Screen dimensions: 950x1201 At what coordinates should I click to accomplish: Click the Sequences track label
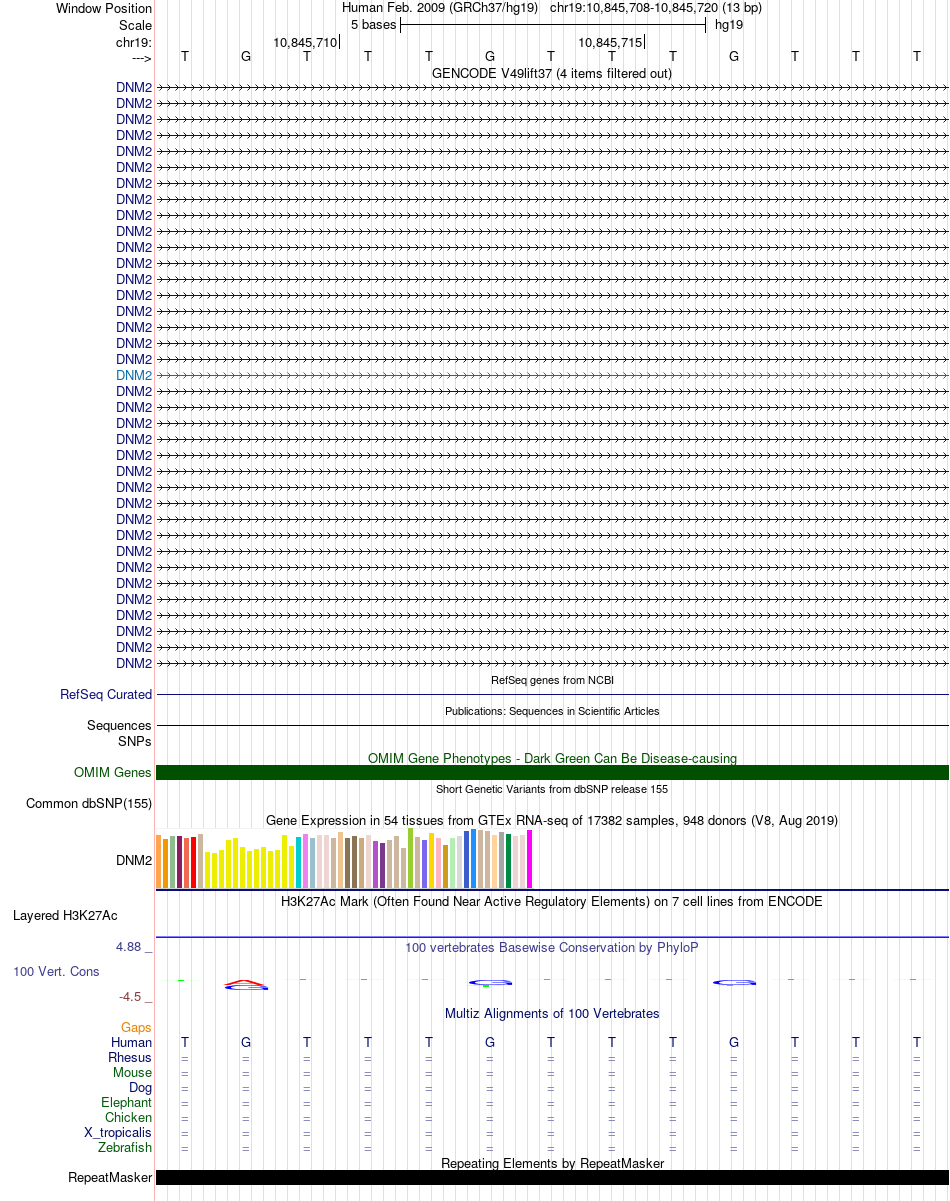119,726
